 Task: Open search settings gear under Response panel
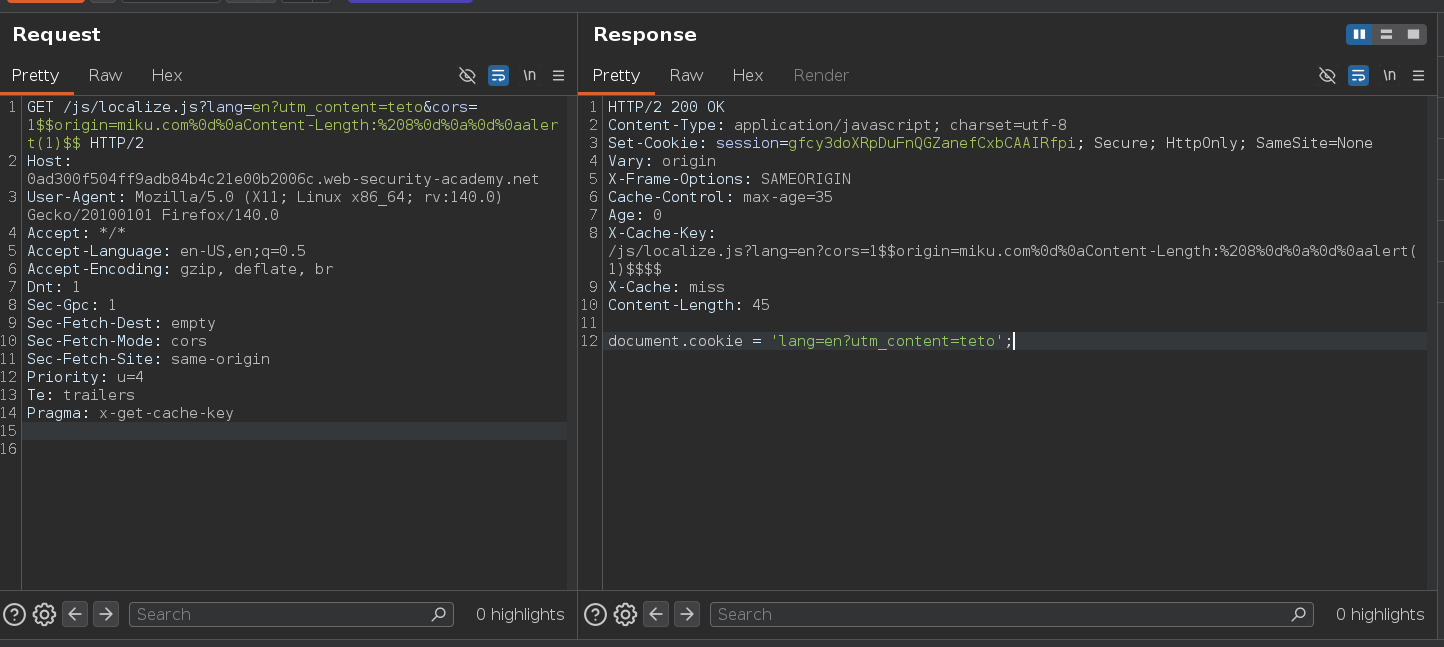coord(625,614)
